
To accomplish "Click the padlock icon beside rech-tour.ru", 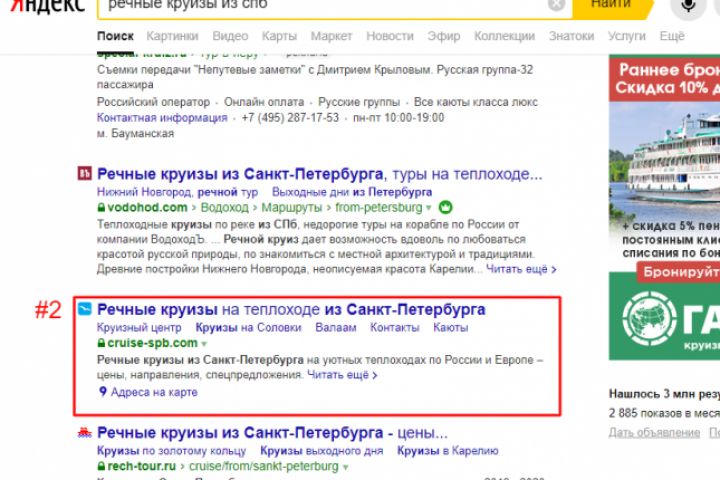I will point(101,466).
